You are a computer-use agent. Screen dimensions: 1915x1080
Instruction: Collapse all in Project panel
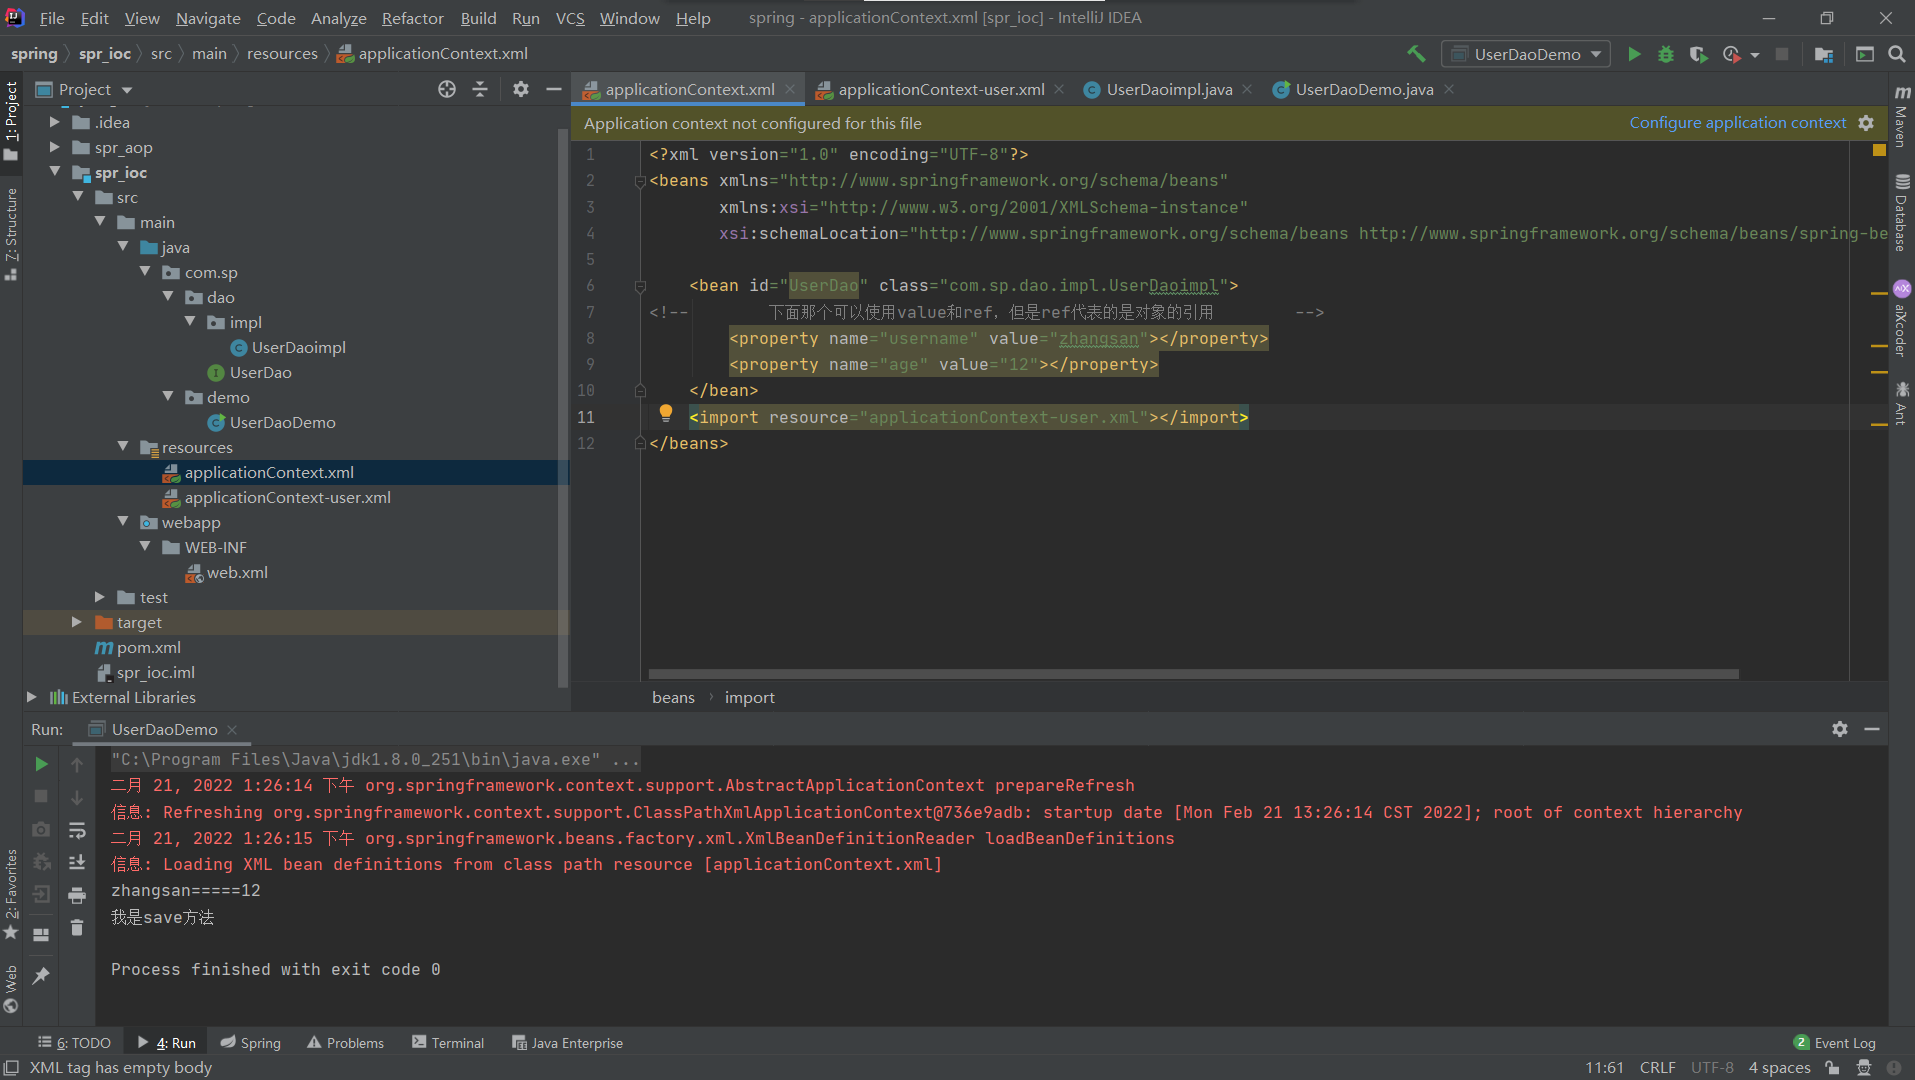coord(480,89)
